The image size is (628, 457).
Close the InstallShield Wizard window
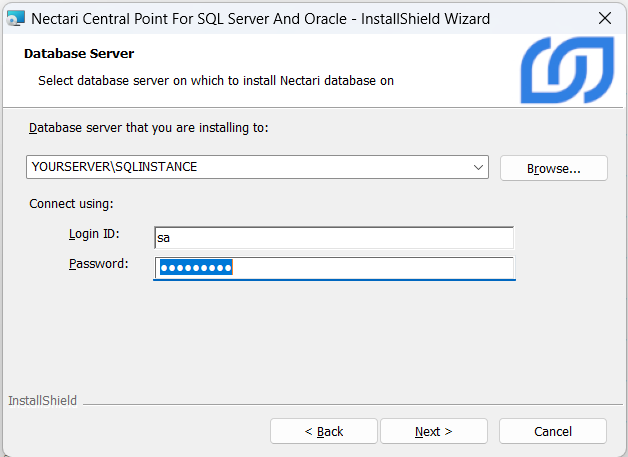click(604, 18)
